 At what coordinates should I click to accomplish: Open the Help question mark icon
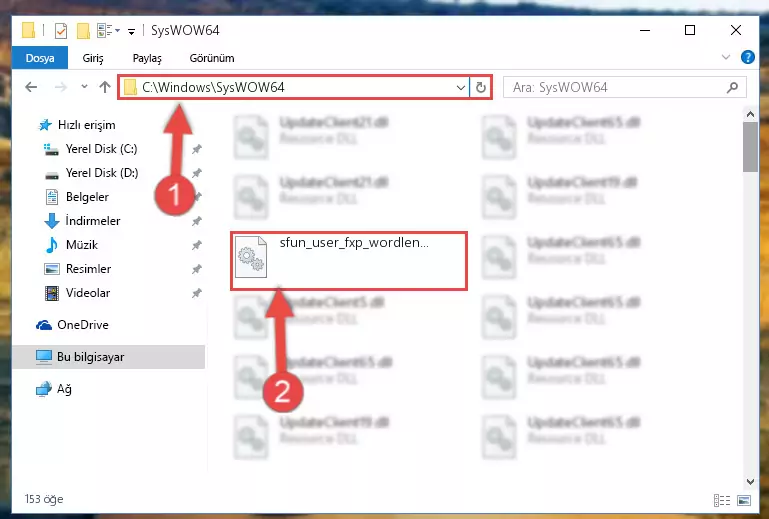[x=747, y=57]
